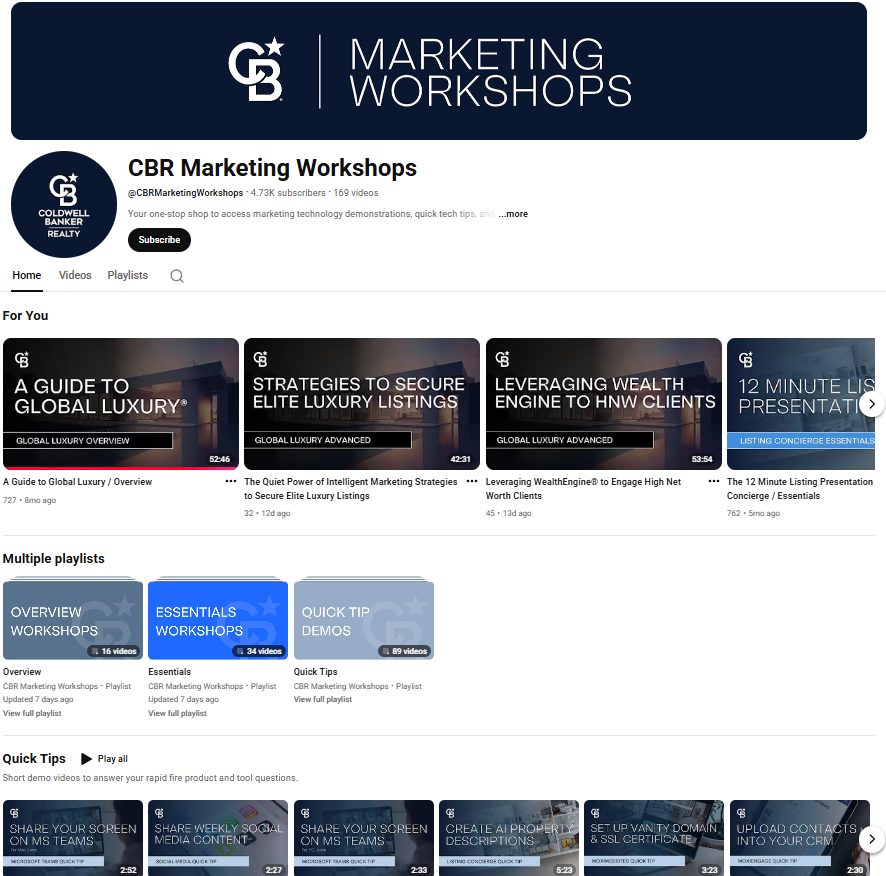The width and height of the screenshot is (886, 876).
Task: View full playlist under Quick Tips
Action: (x=323, y=699)
